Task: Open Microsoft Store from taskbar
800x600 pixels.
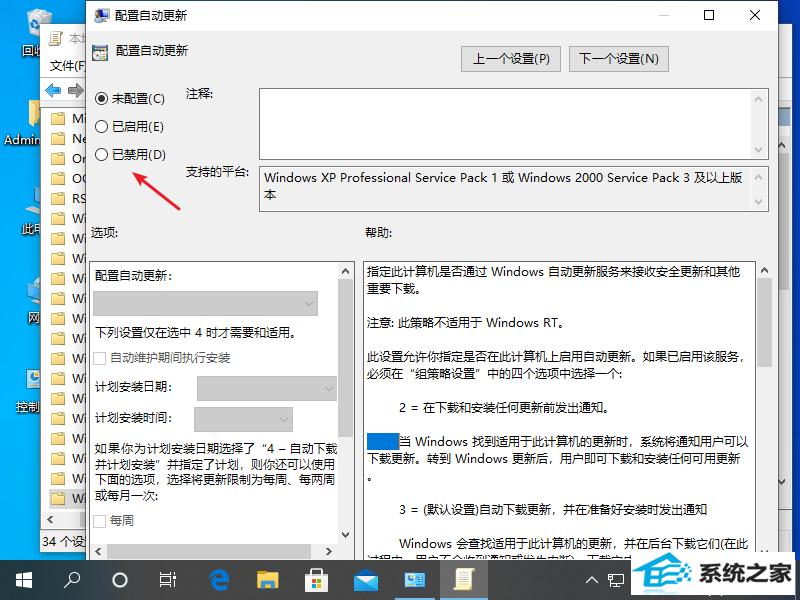Action: 316,580
